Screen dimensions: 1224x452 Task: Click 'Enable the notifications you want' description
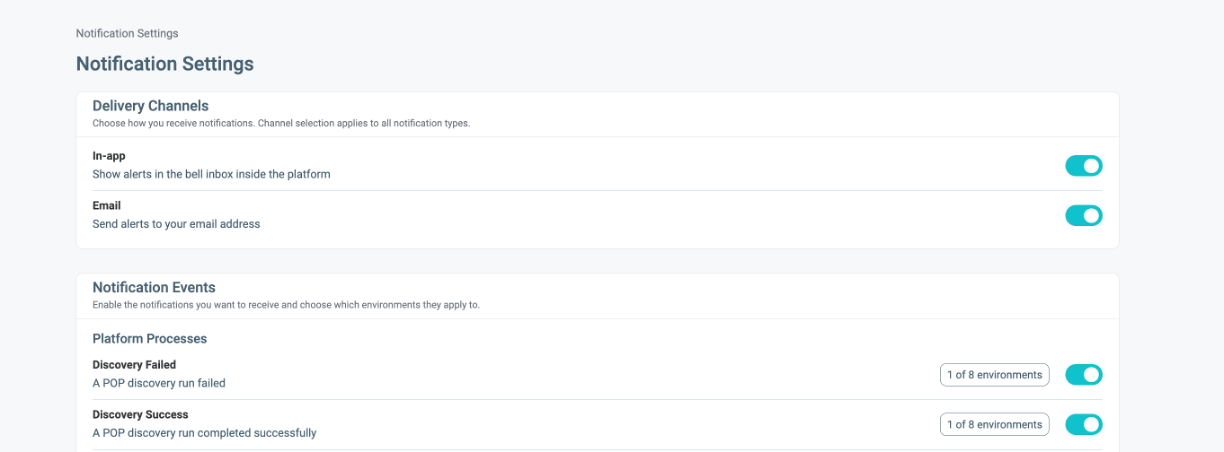click(286, 305)
